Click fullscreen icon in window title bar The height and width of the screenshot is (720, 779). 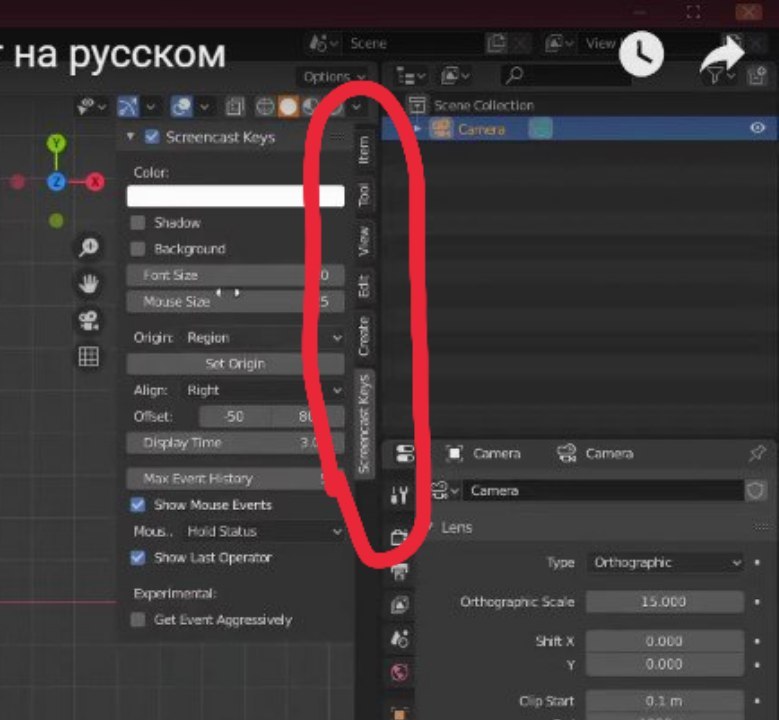[x=693, y=12]
